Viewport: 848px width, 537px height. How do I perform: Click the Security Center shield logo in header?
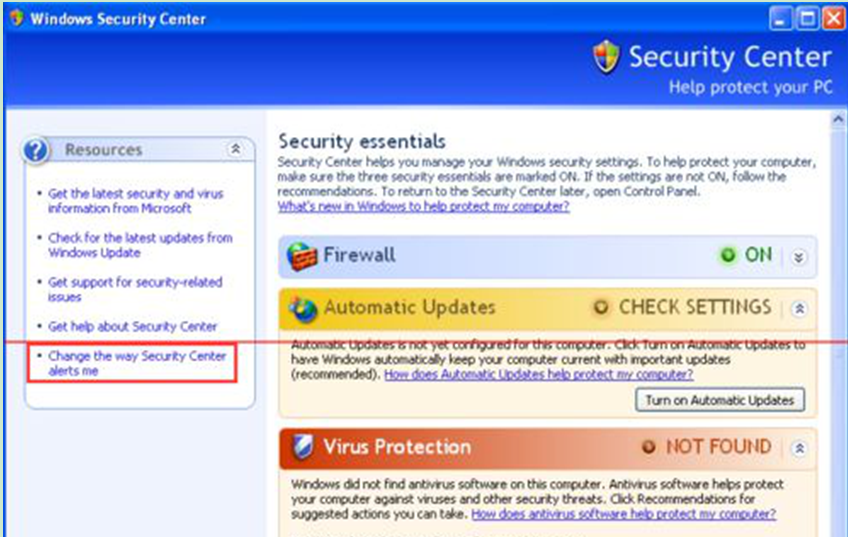[x=606, y=56]
